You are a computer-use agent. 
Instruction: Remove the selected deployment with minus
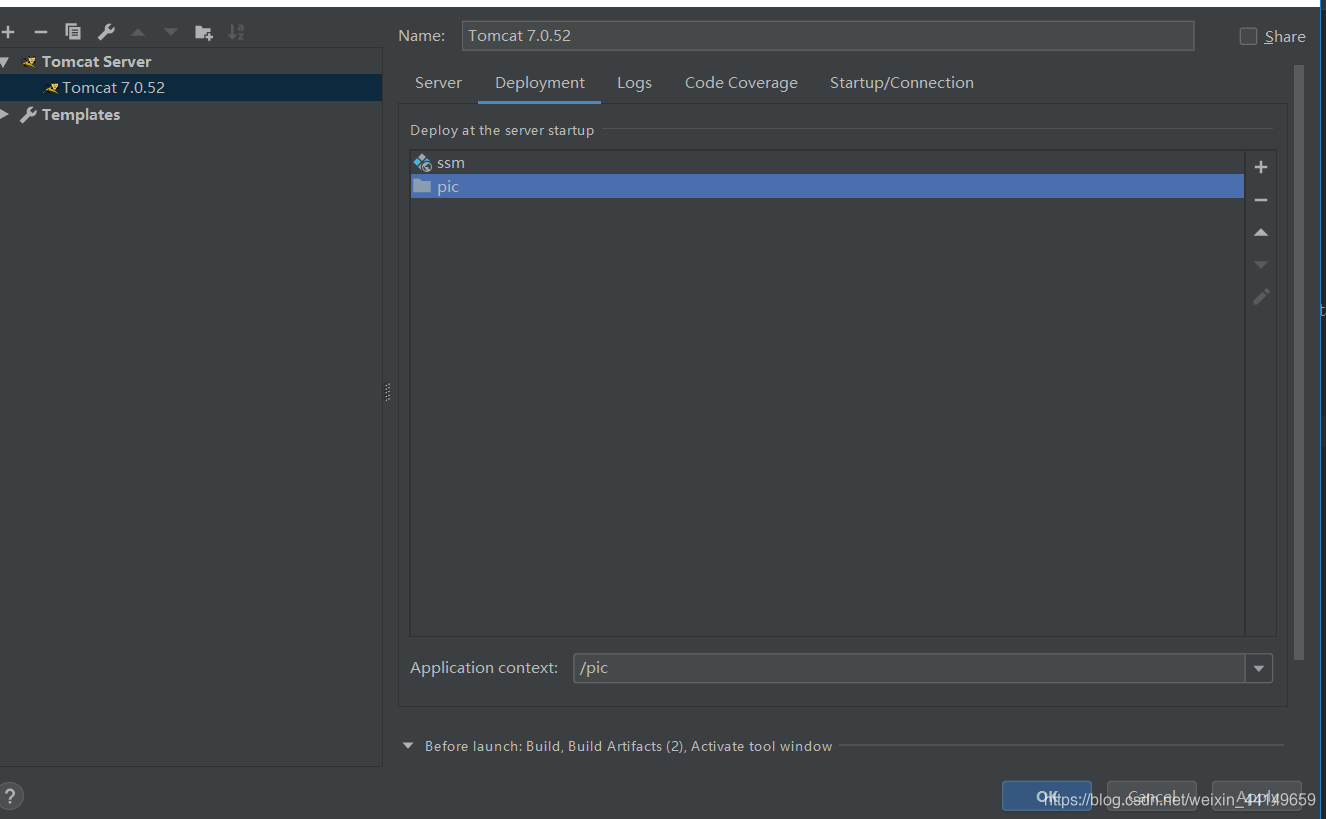click(1261, 200)
